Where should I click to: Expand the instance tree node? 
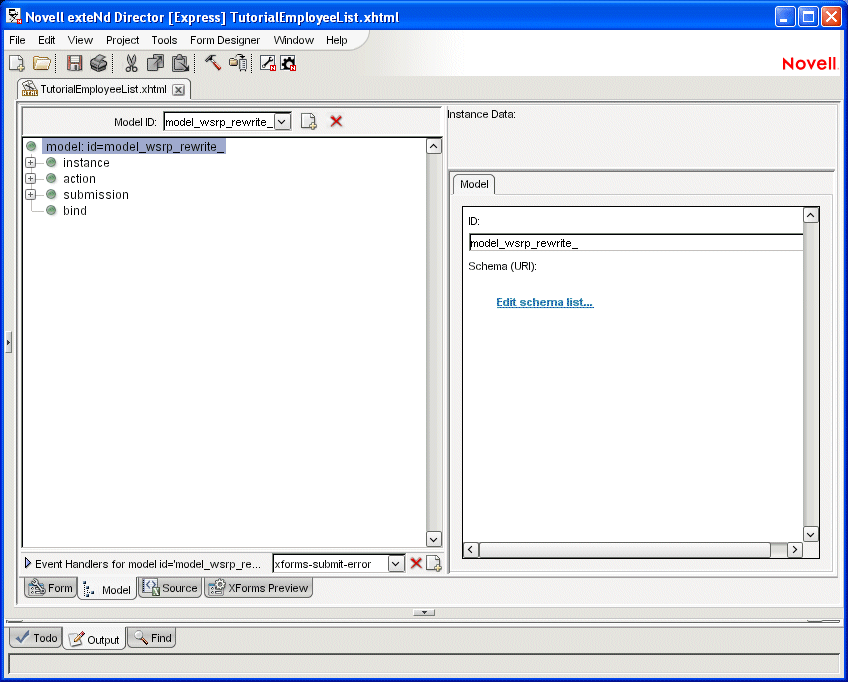[x=31, y=162]
